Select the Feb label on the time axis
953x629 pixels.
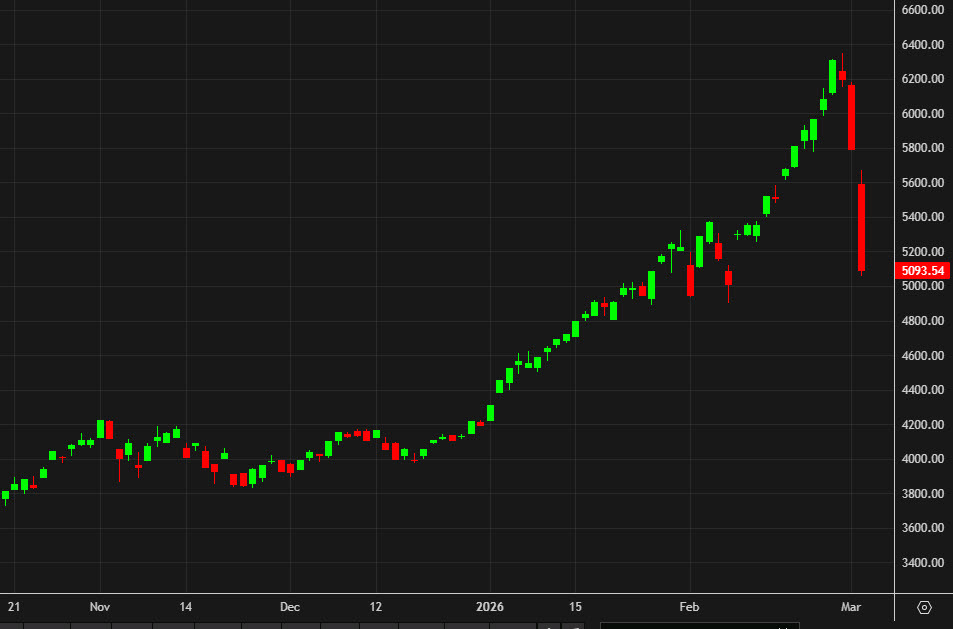coord(689,606)
